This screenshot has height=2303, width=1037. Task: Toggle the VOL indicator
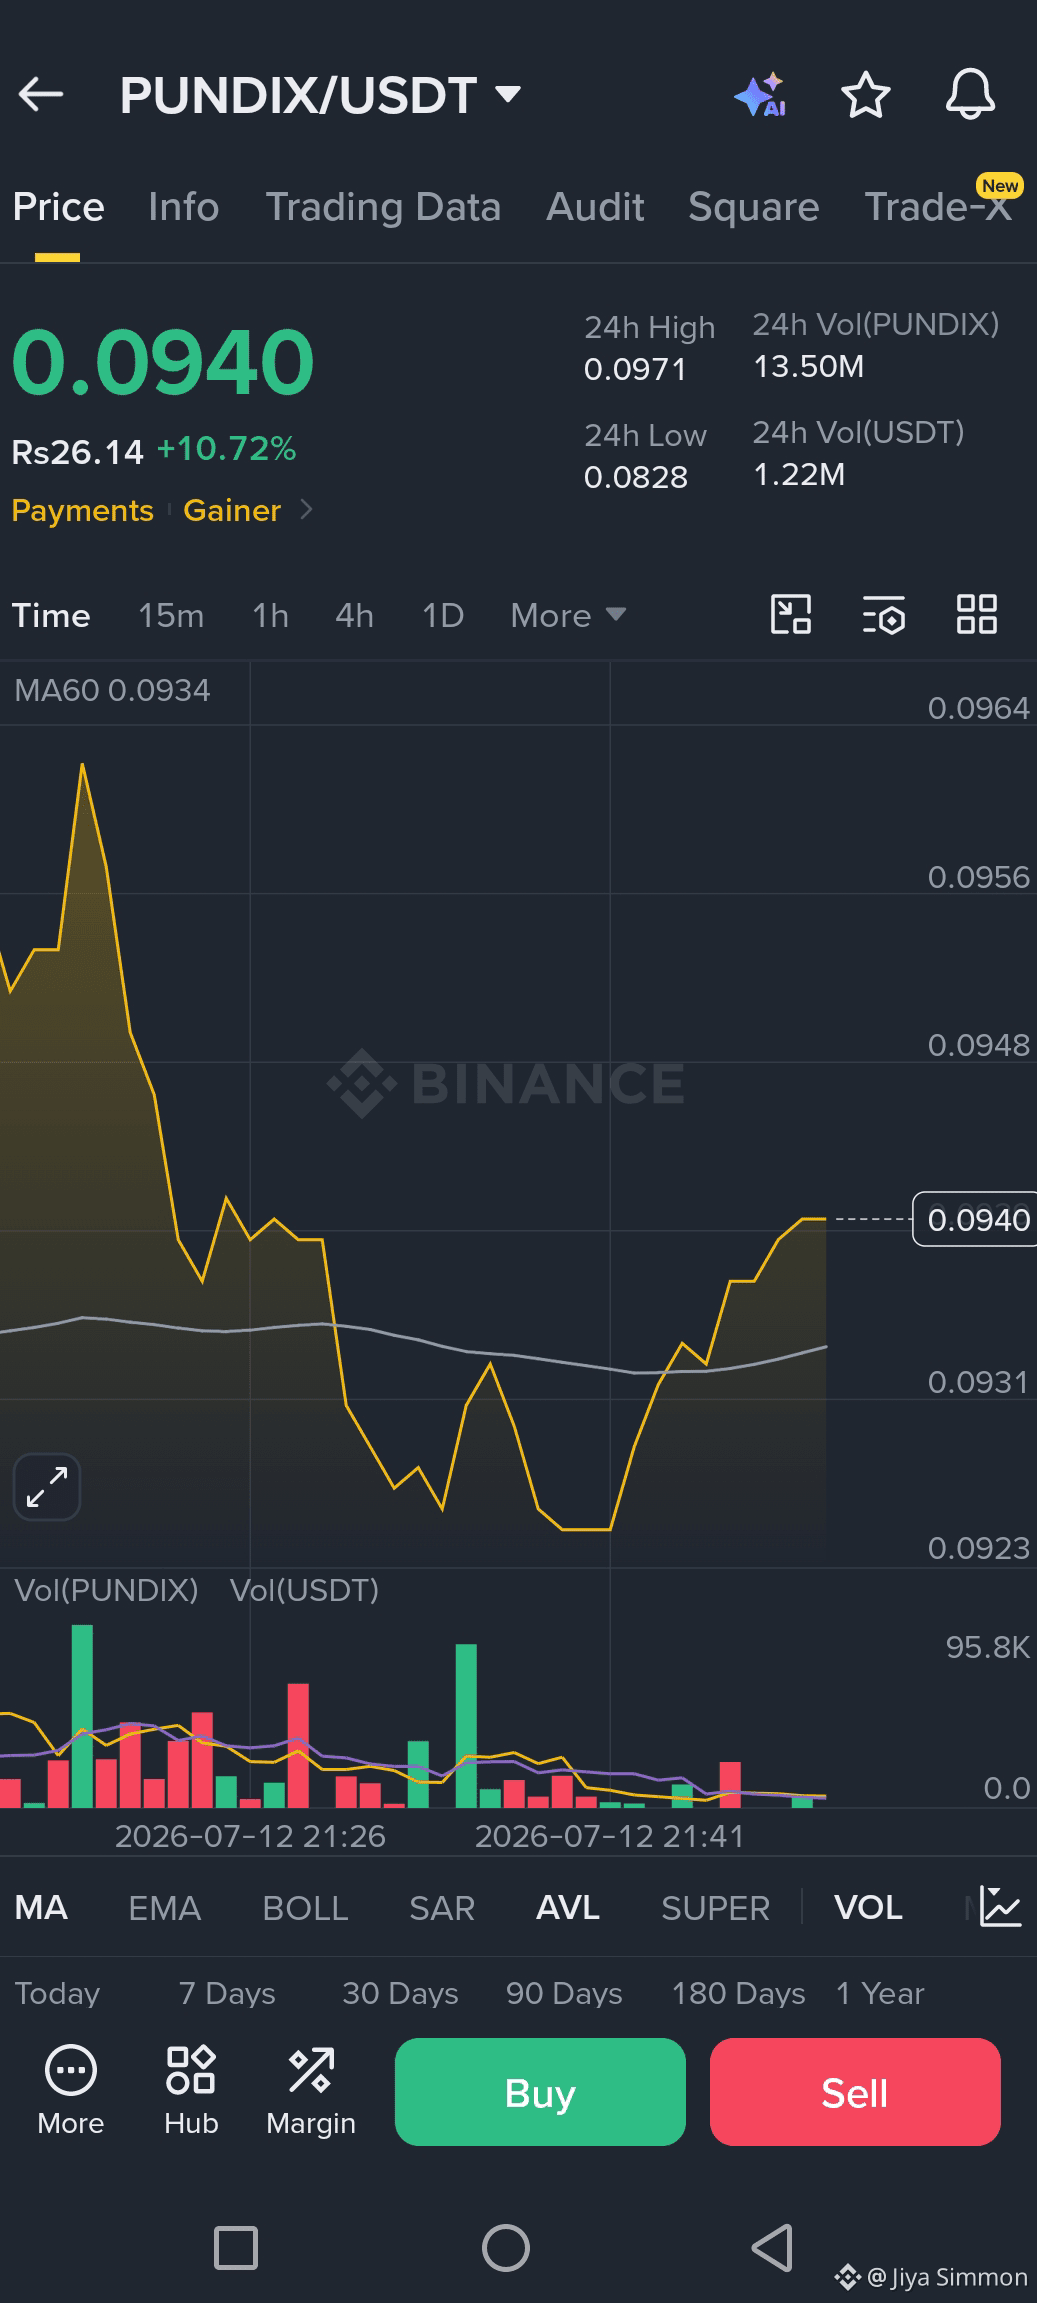tap(868, 1907)
